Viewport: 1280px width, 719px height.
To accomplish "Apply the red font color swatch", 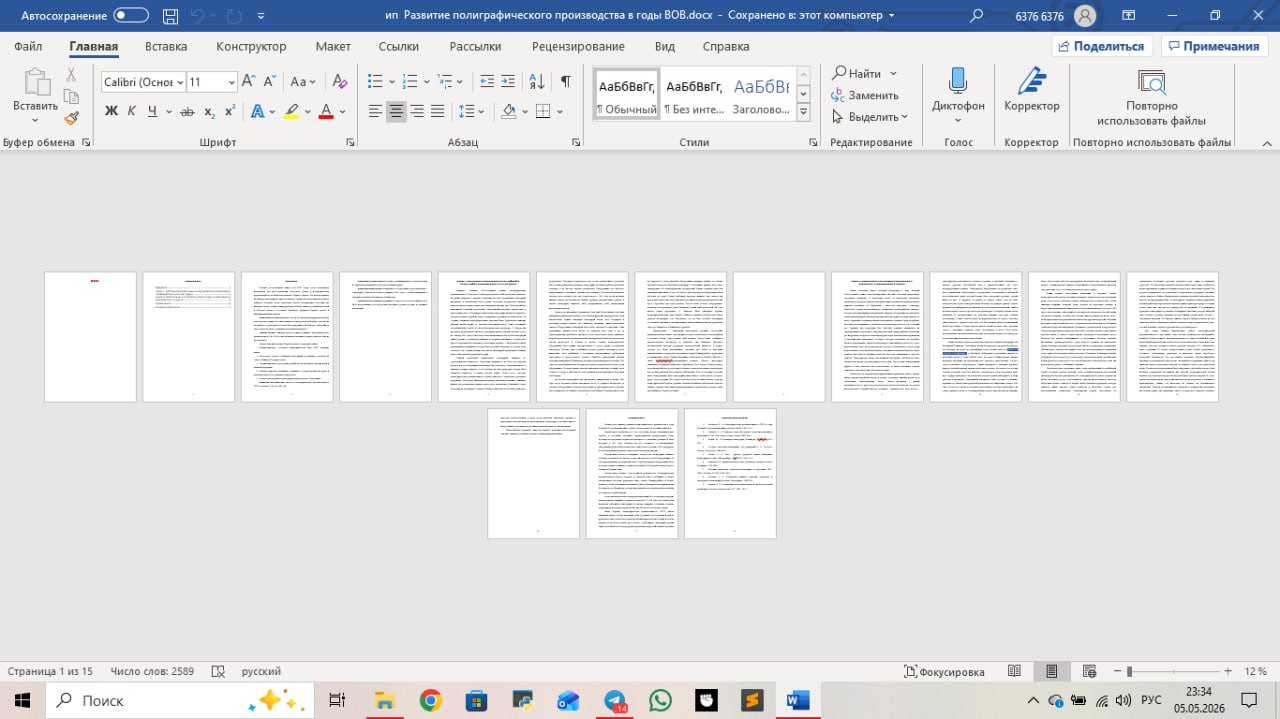I will pyautogui.click(x=325, y=112).
